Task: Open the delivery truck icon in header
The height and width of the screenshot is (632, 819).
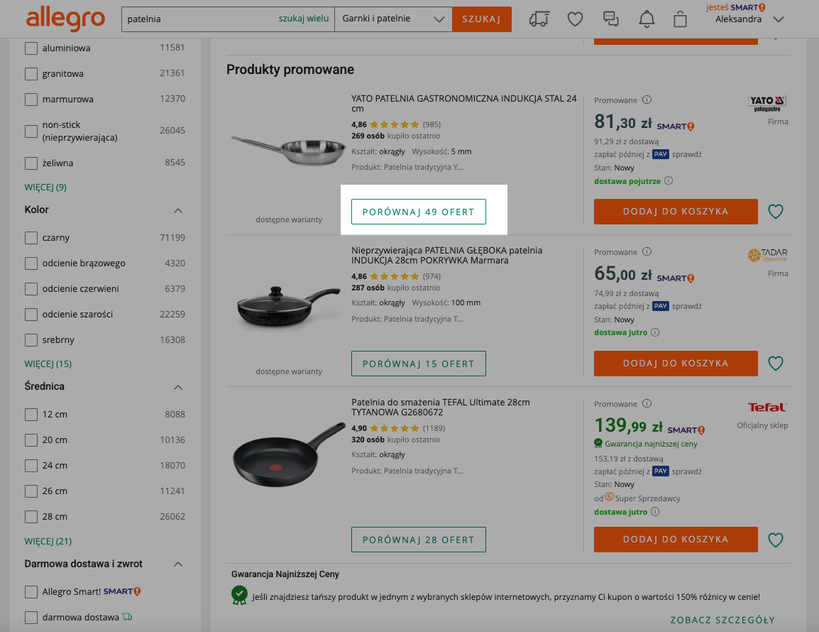Action: [539, 19]
